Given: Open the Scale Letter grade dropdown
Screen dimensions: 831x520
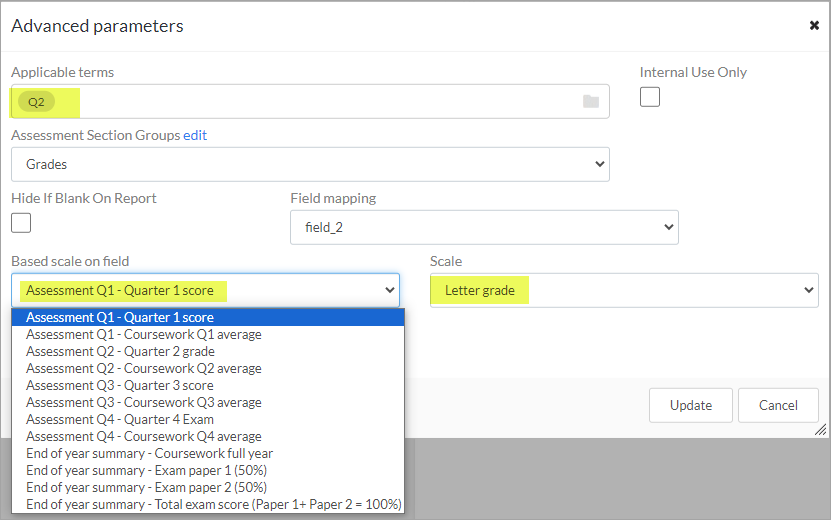Looking at the screenshot, I should point(624,290).
